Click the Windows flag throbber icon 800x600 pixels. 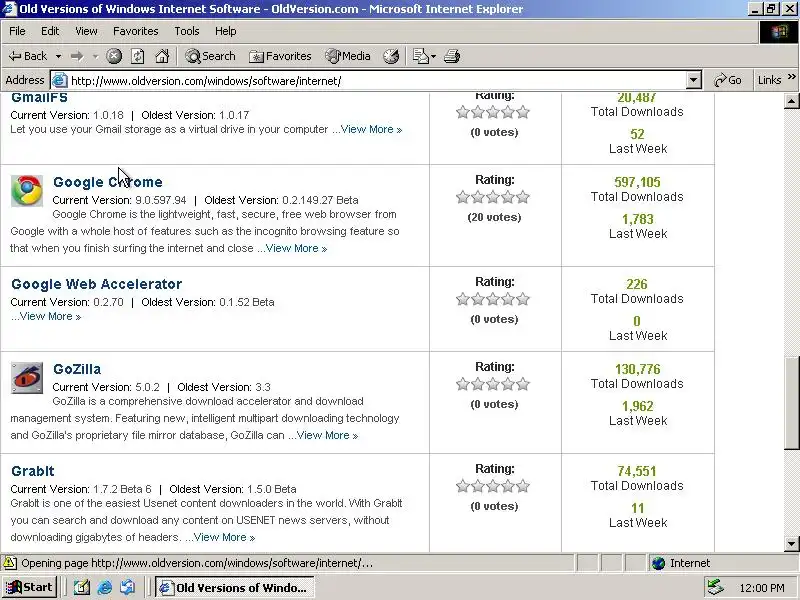click(x=779, y=32)
